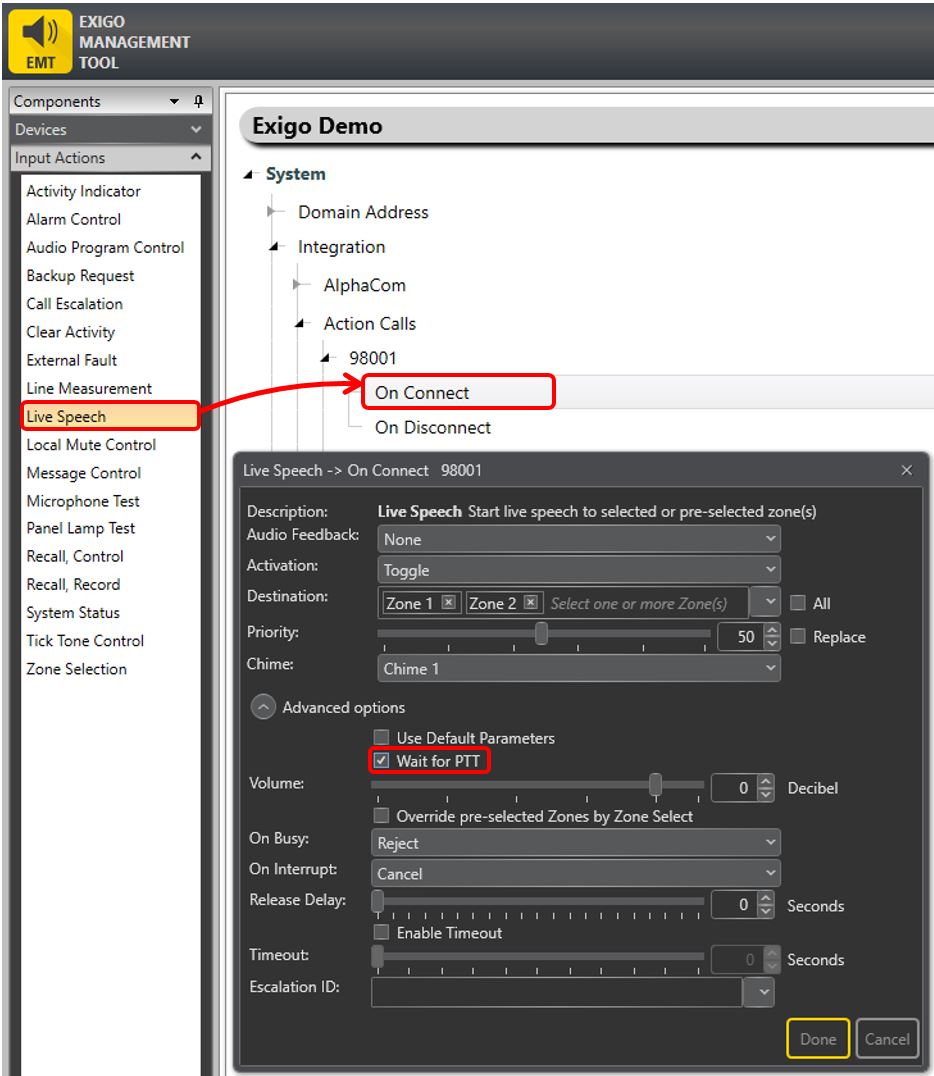Open the On Interrupt dropdown
Image resolution: width=934 pixels, height=1076 pixels.
[575, 874]
